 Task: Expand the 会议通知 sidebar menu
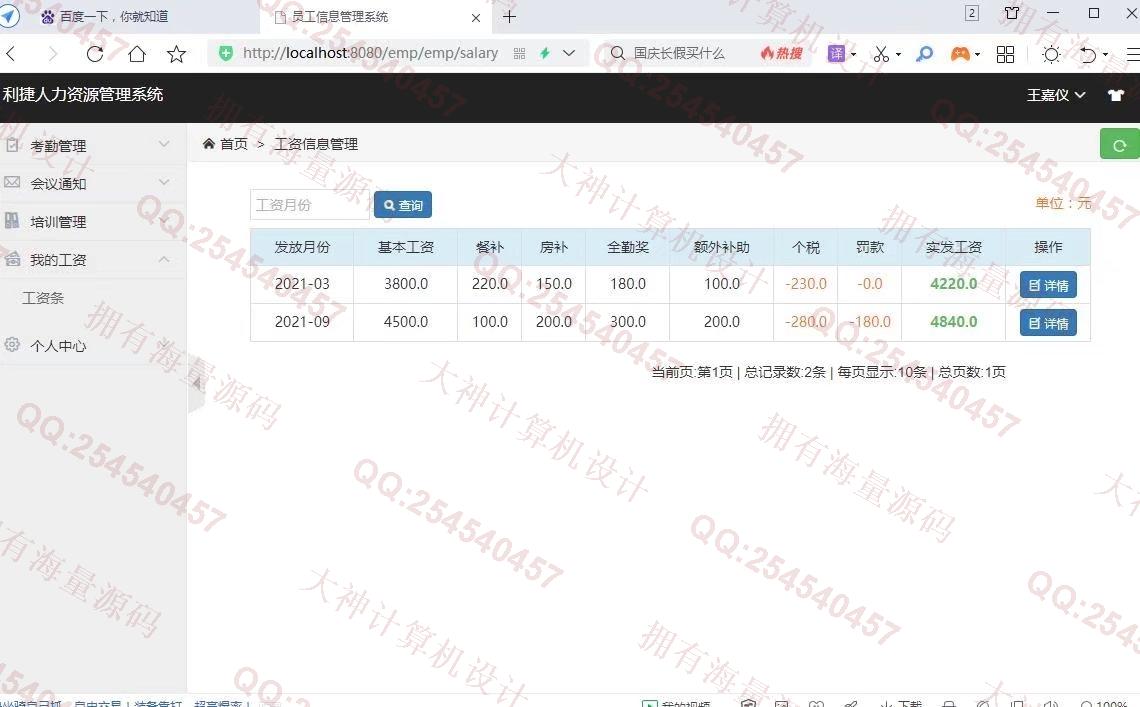click(93, 183)
